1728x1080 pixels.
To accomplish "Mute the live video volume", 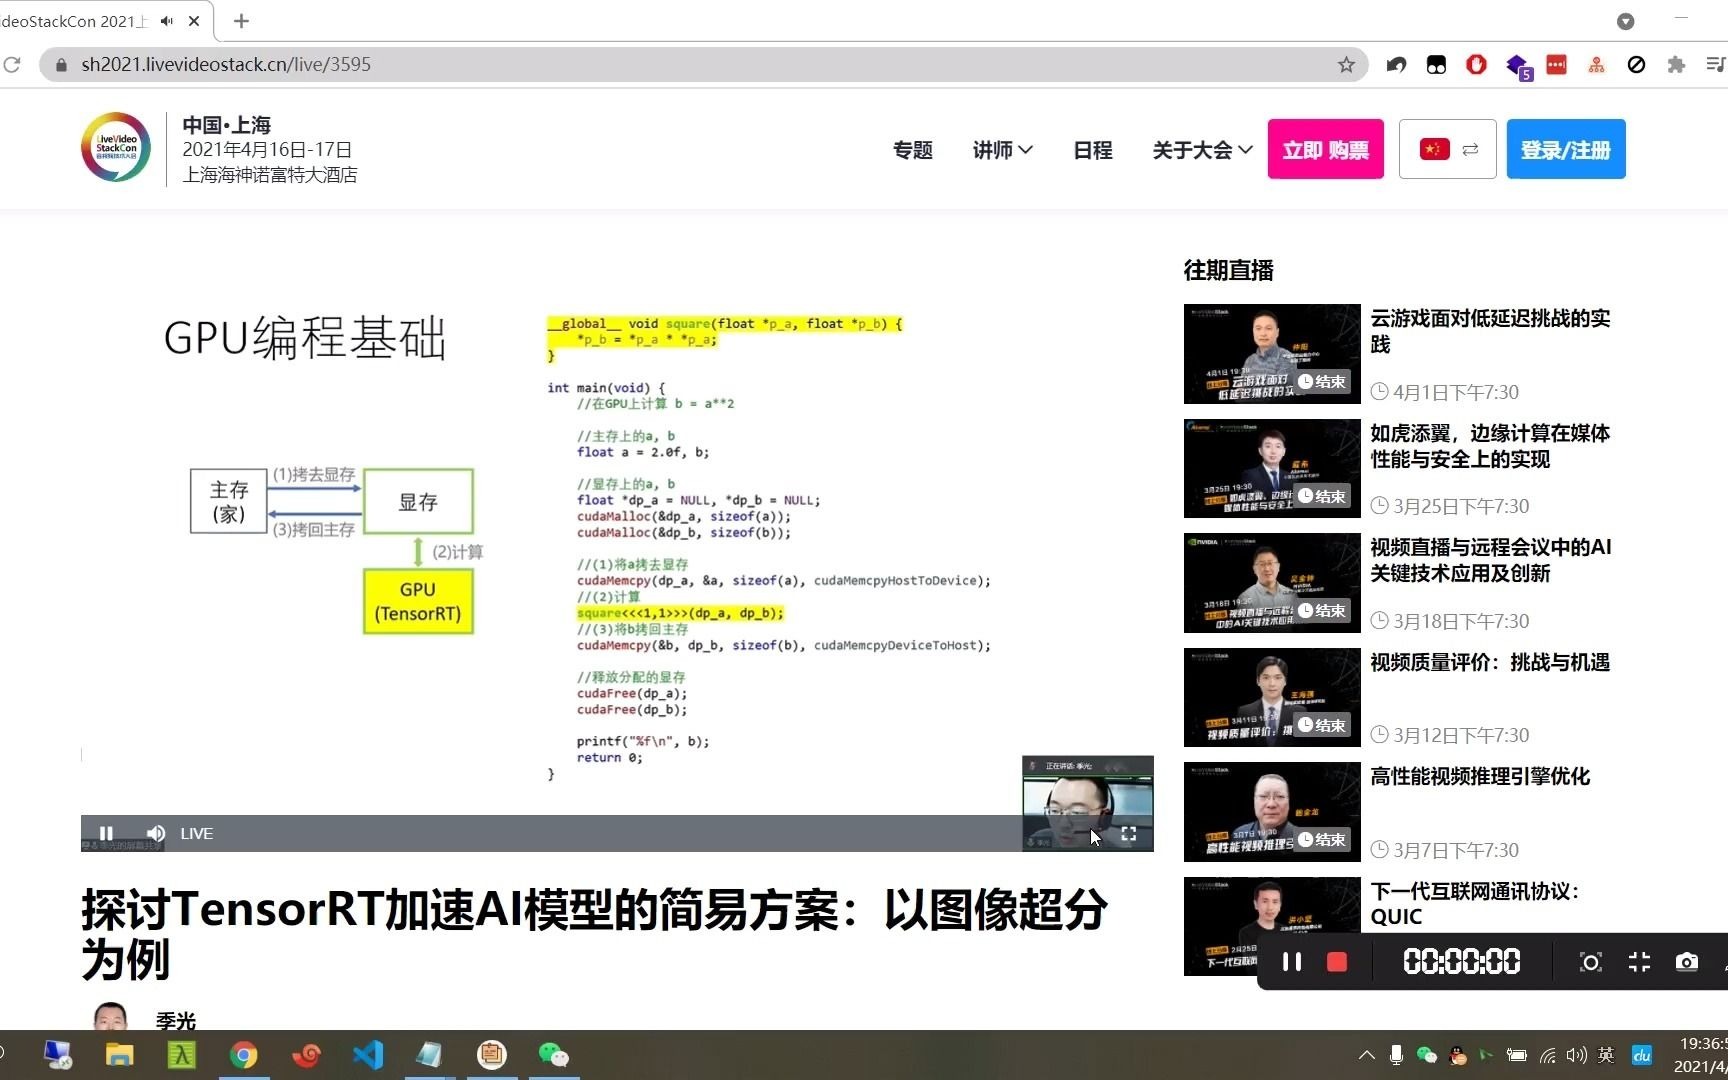I will pos(156,833).
